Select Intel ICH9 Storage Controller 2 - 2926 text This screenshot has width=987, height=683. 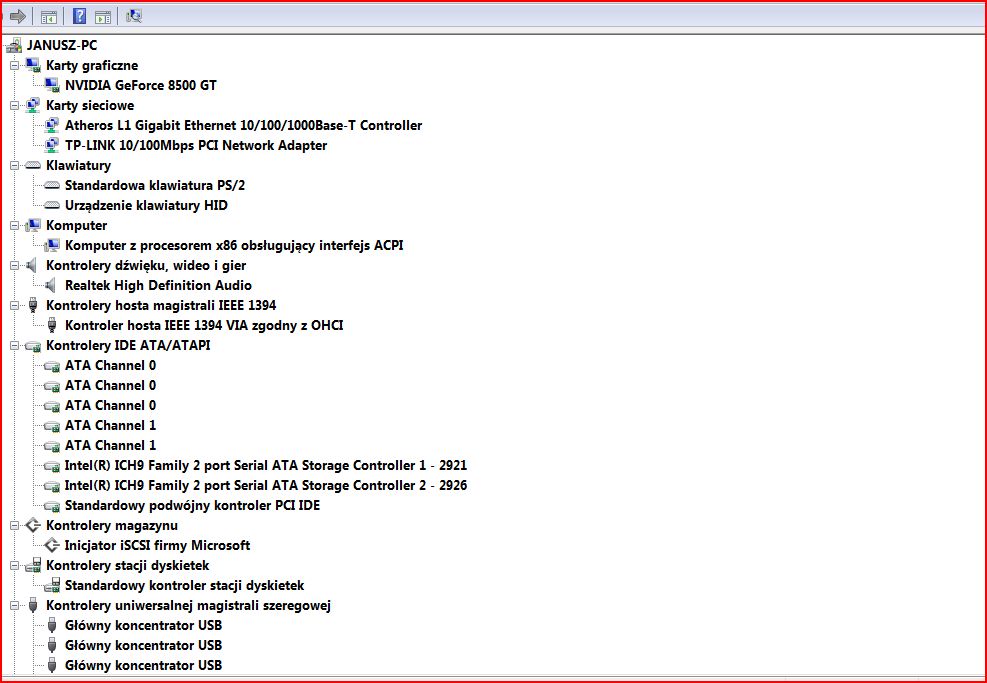[266, 485]
